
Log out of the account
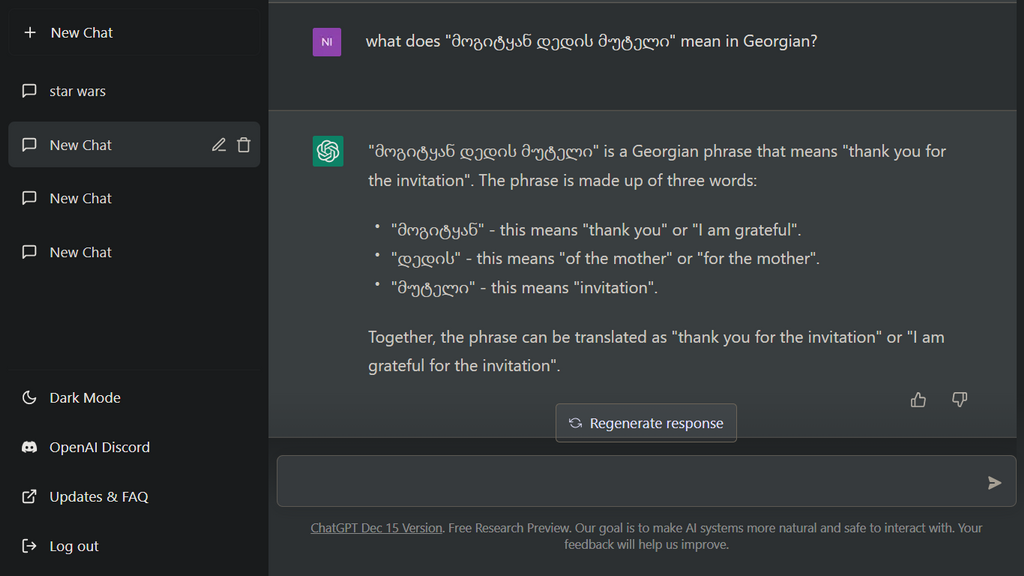tap(74, 546)
